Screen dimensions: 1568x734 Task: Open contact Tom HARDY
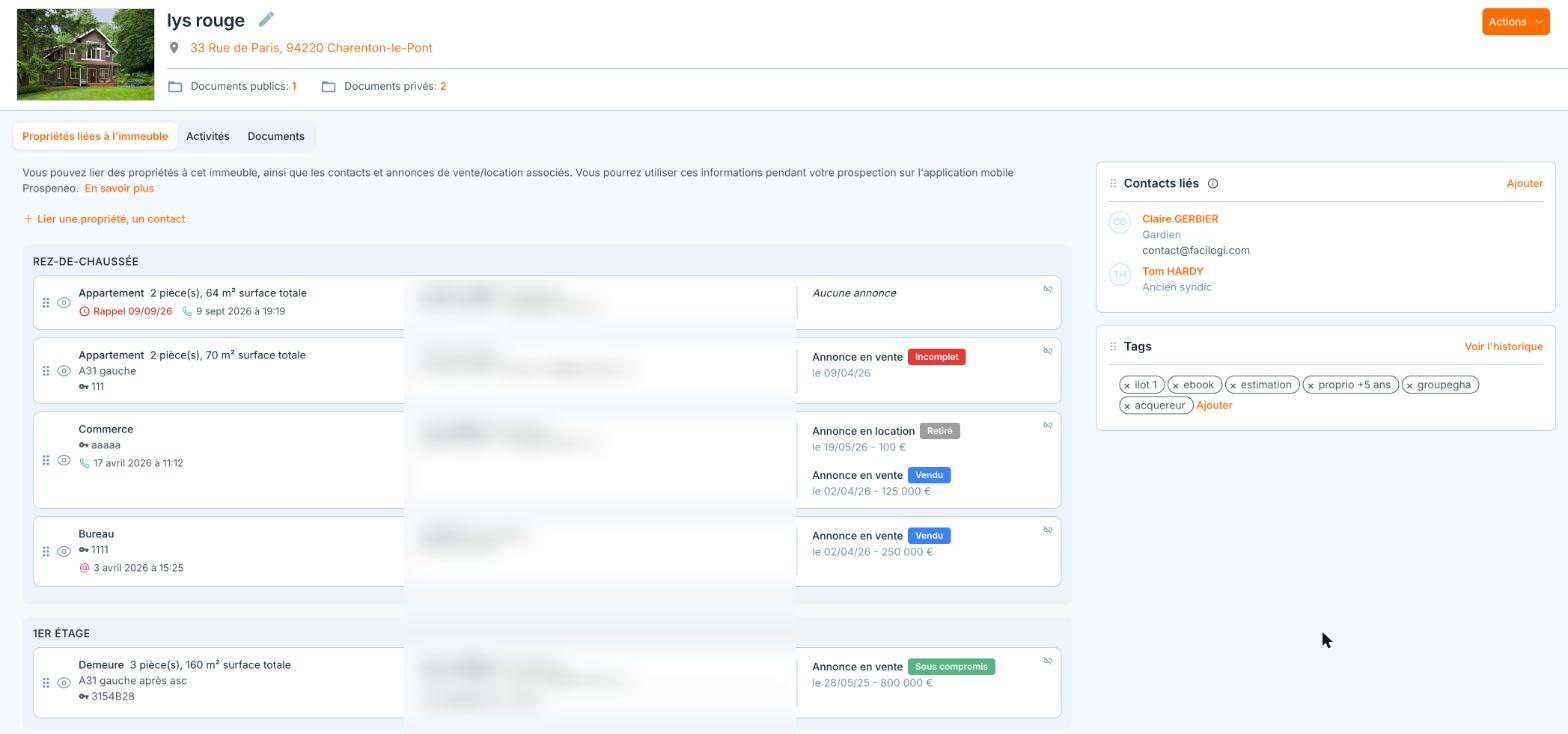1172,272
